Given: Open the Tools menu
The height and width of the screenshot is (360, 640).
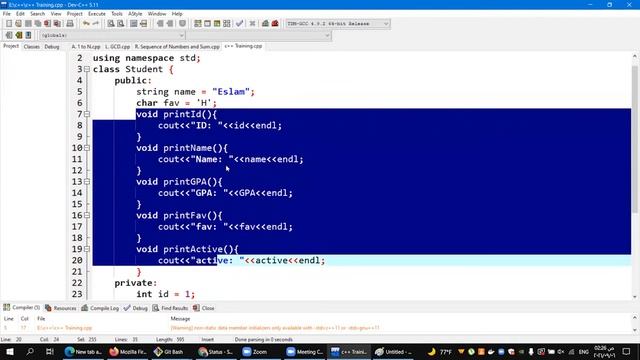Looking at the screenshot, I should pyautogui.click(x=117, y=14).
